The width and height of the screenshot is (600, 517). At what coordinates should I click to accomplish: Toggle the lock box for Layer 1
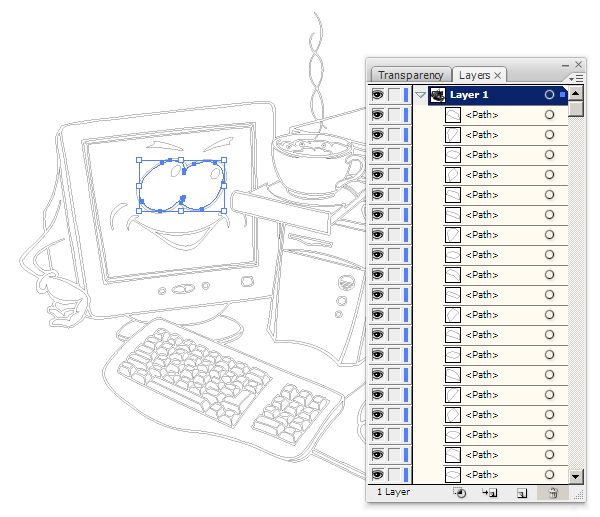click(394, 95)
